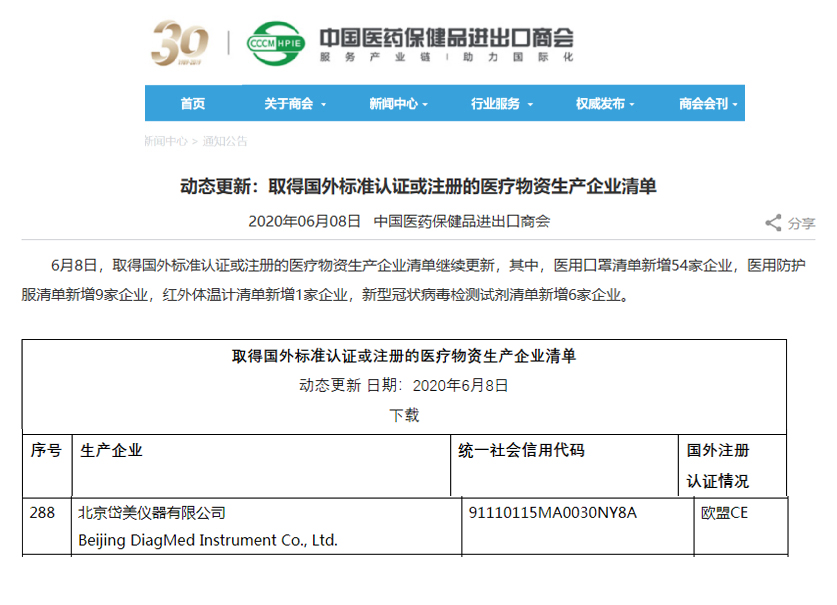The image size is (837, 605).
Task: Select the slogan 服务产业链 助力国际化
Action: pyautogui.click(x=446, y=57)
